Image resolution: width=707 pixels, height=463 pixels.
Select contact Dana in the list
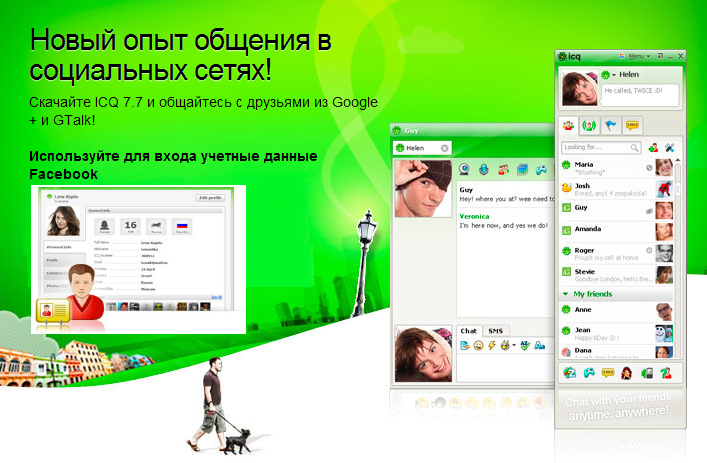tap(616, 351)
